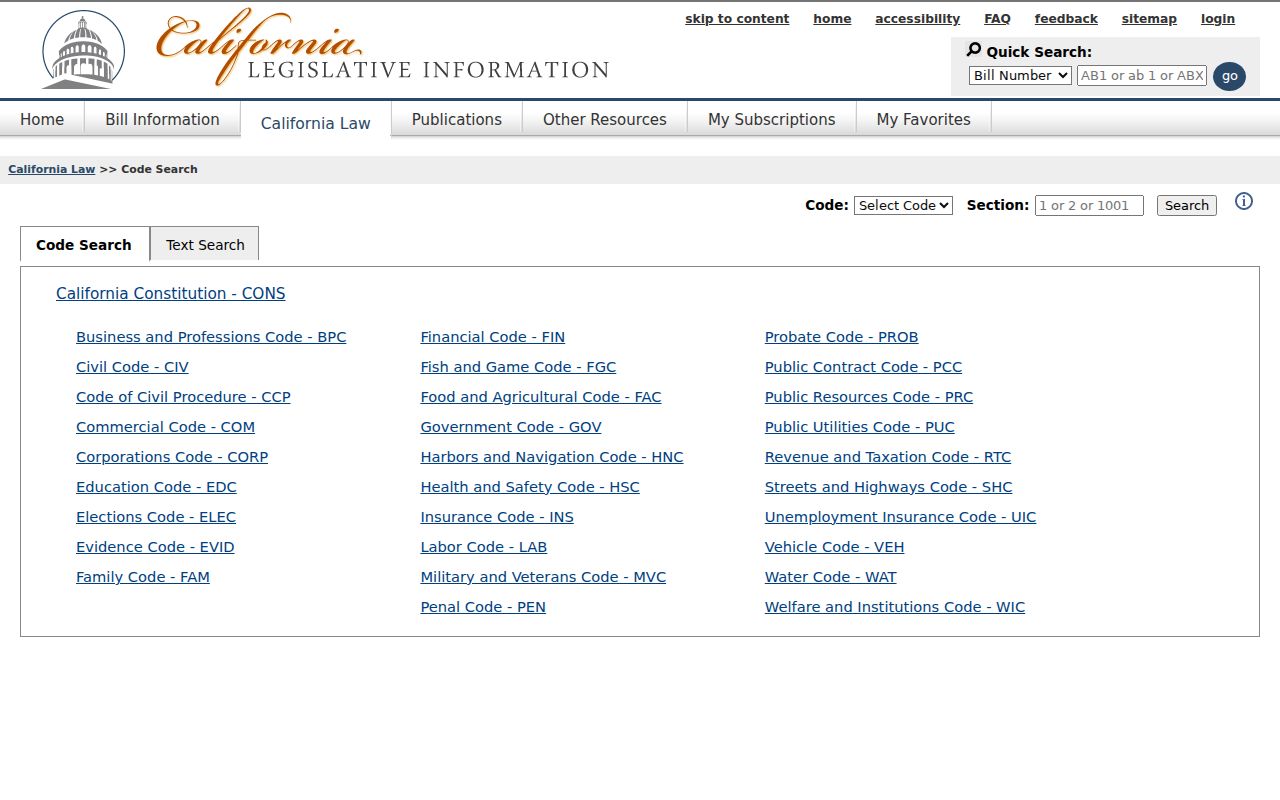Open the Civil Code - CIV link
This screenshot has width=1280, height=800.
[x=132, y=367]
